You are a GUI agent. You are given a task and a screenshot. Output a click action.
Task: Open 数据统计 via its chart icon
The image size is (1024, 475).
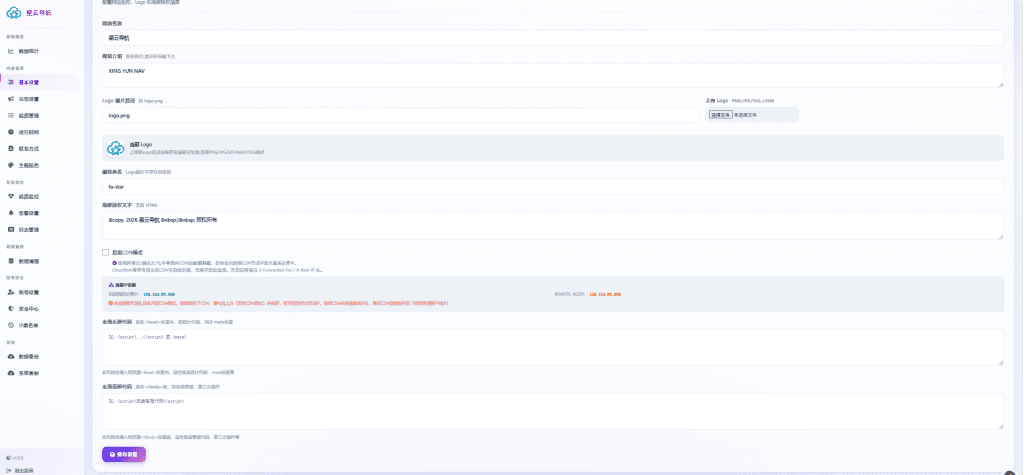click(11, 51)
